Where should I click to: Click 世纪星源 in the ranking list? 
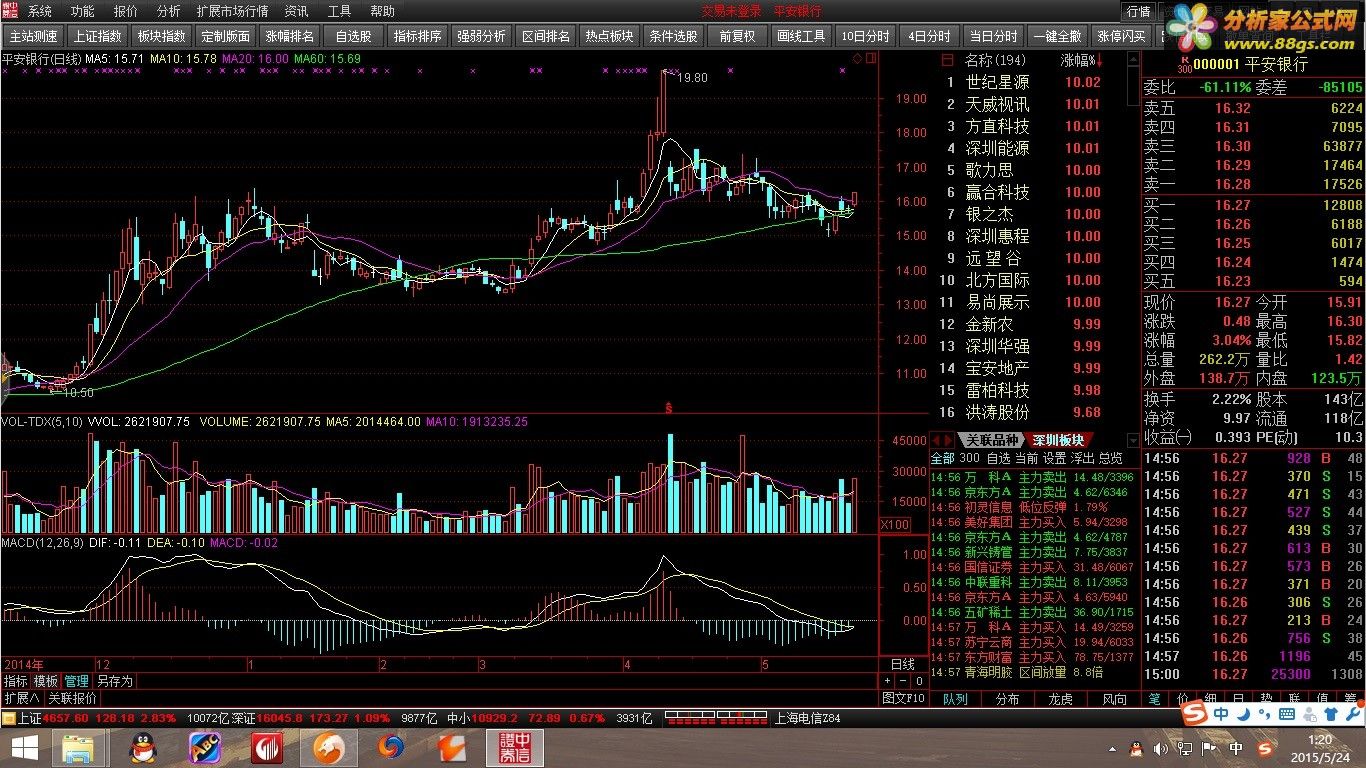[996, 82]
